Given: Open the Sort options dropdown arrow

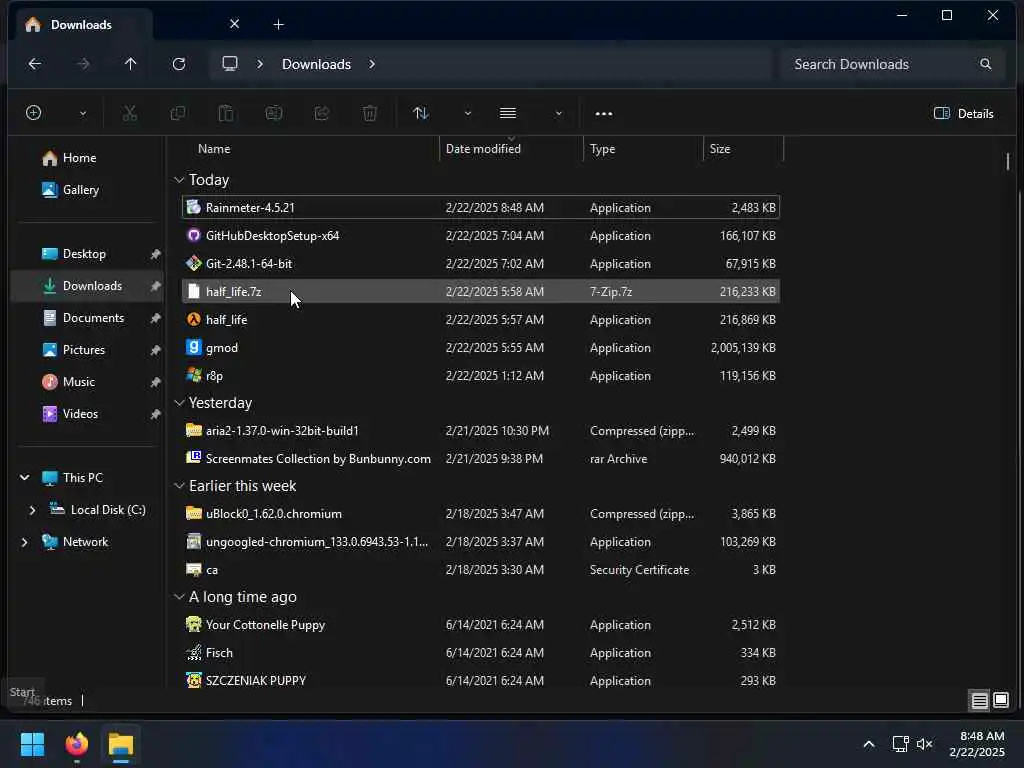Looking at the screenshot, I should tap(468, 114).
